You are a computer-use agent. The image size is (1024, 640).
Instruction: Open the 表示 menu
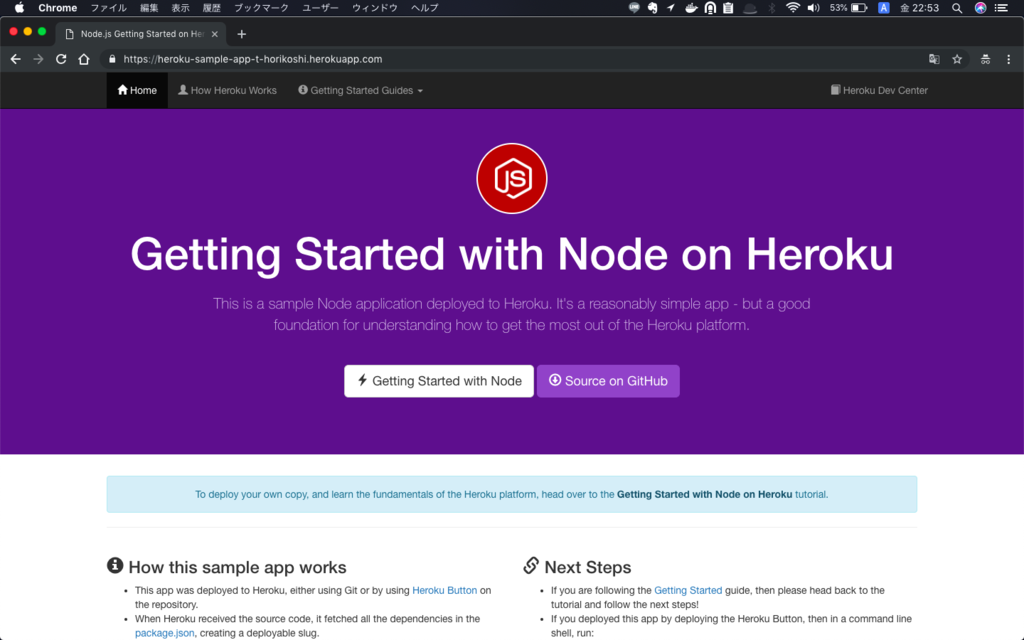(x=180, y=8)
